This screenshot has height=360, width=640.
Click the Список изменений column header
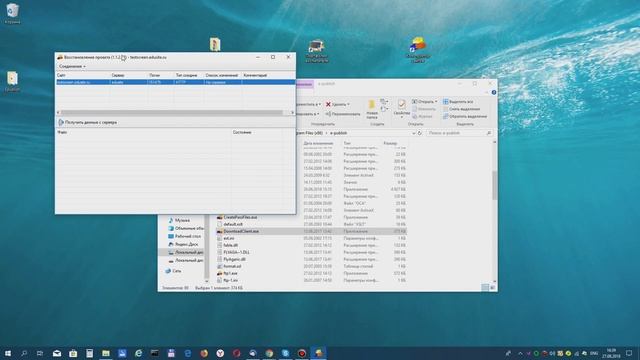coord(223,75)
